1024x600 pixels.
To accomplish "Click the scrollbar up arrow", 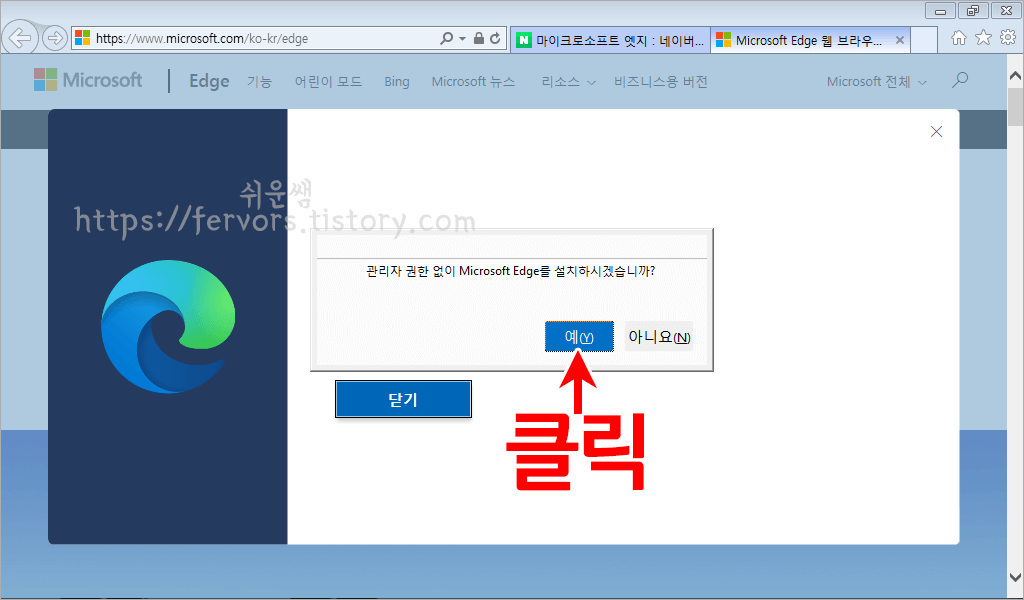I will click(x=1016, y=76).
